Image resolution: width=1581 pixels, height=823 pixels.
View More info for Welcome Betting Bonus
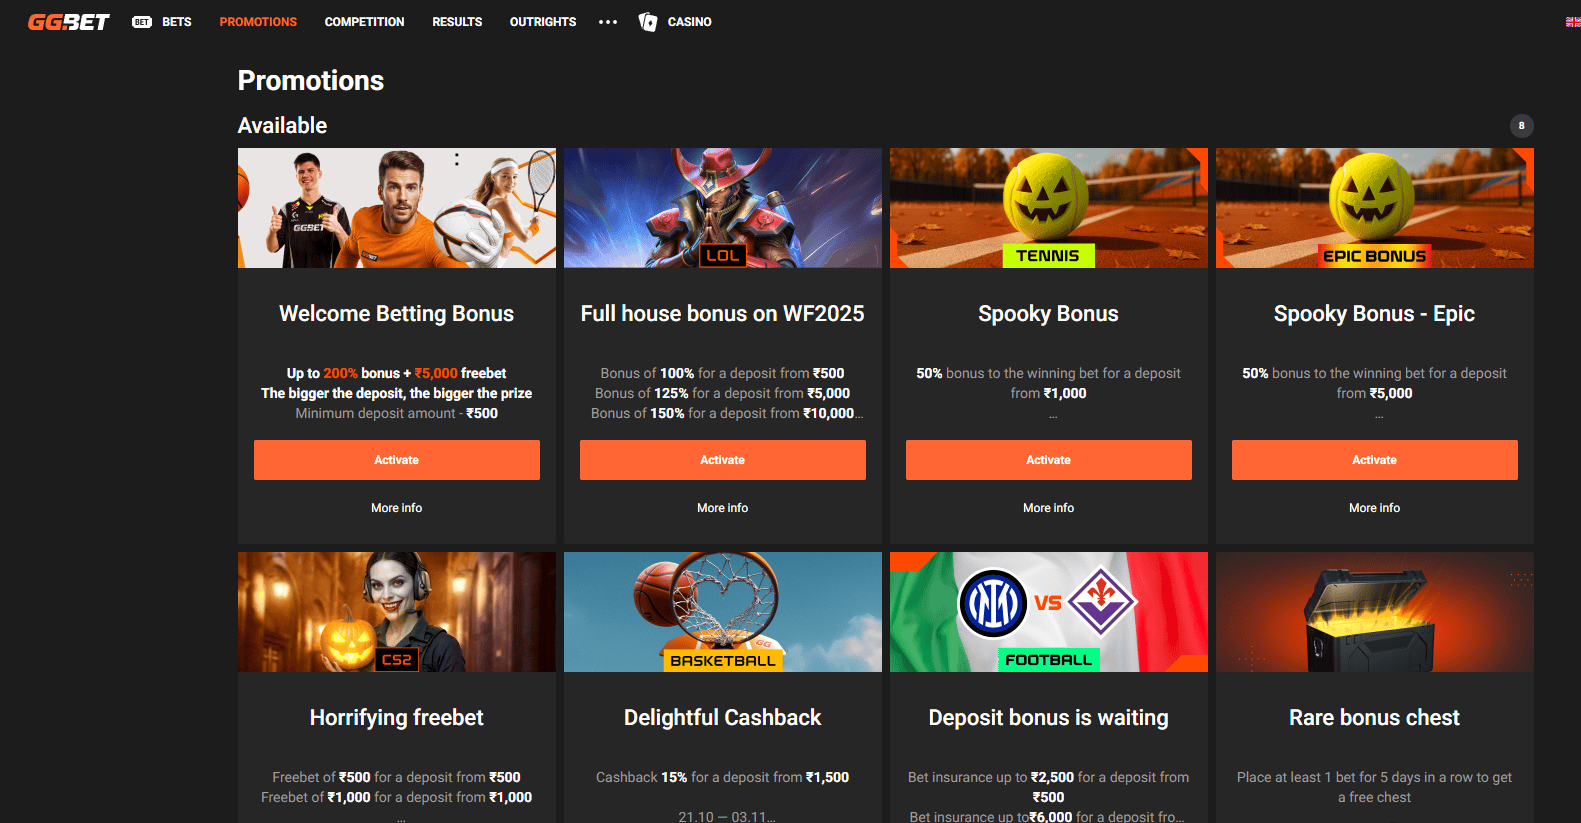point(396,508)
